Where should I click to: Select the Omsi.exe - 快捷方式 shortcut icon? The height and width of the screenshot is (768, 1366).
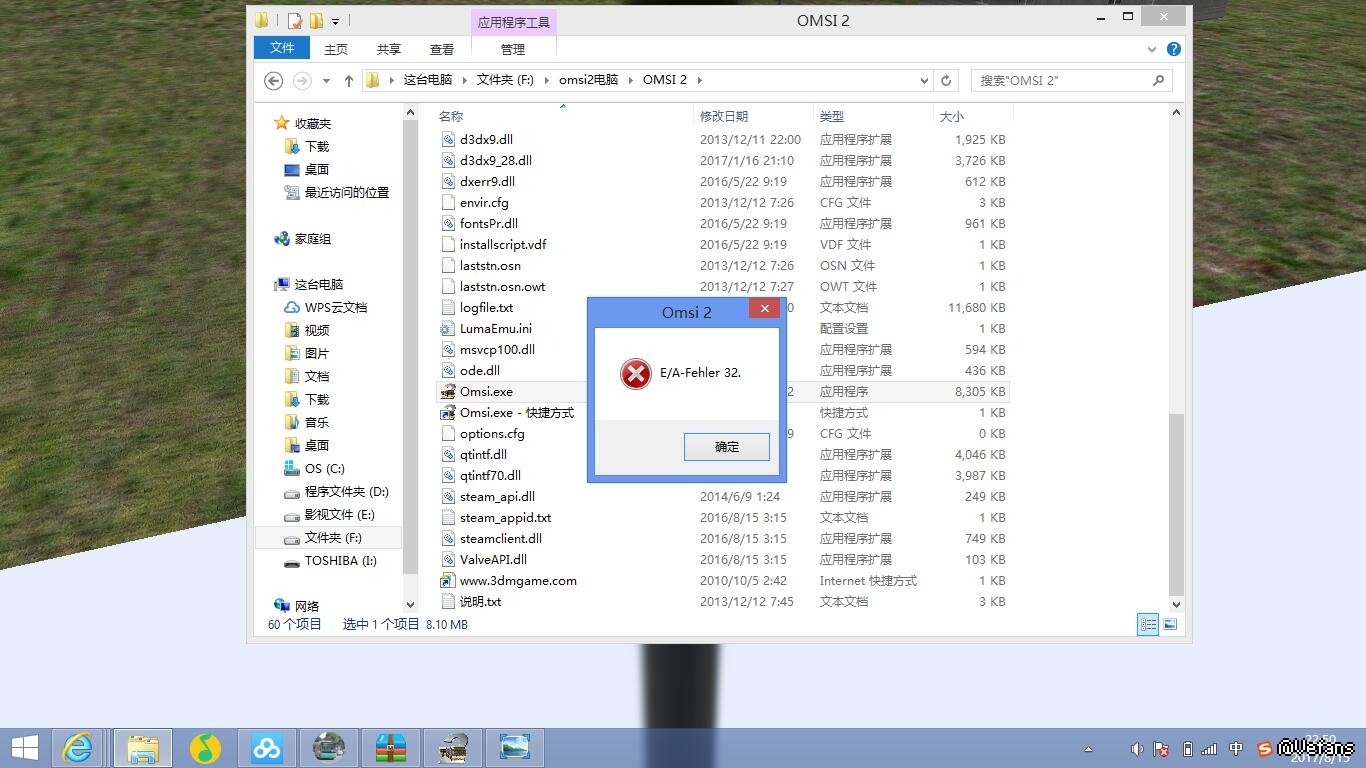[448, 413]
